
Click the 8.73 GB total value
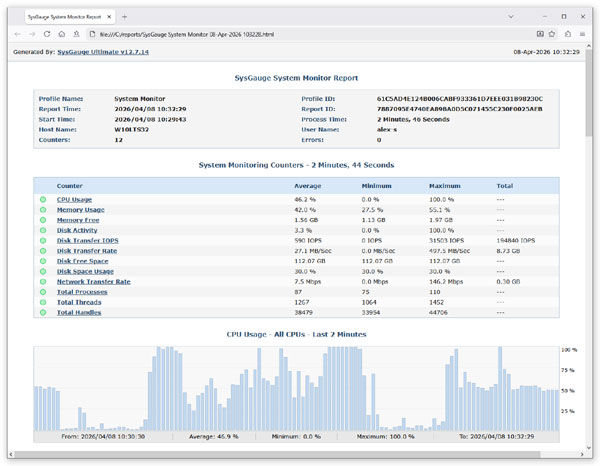508,251
